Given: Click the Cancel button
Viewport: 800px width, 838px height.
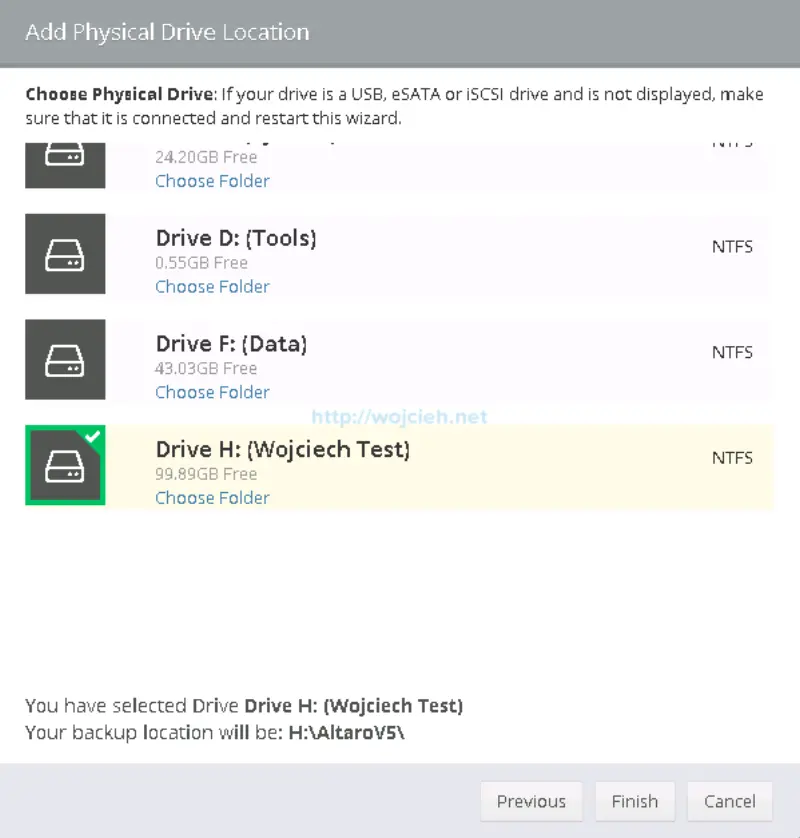Looking at the screenshot, I should pyautogui.click(x=729, y=801).
